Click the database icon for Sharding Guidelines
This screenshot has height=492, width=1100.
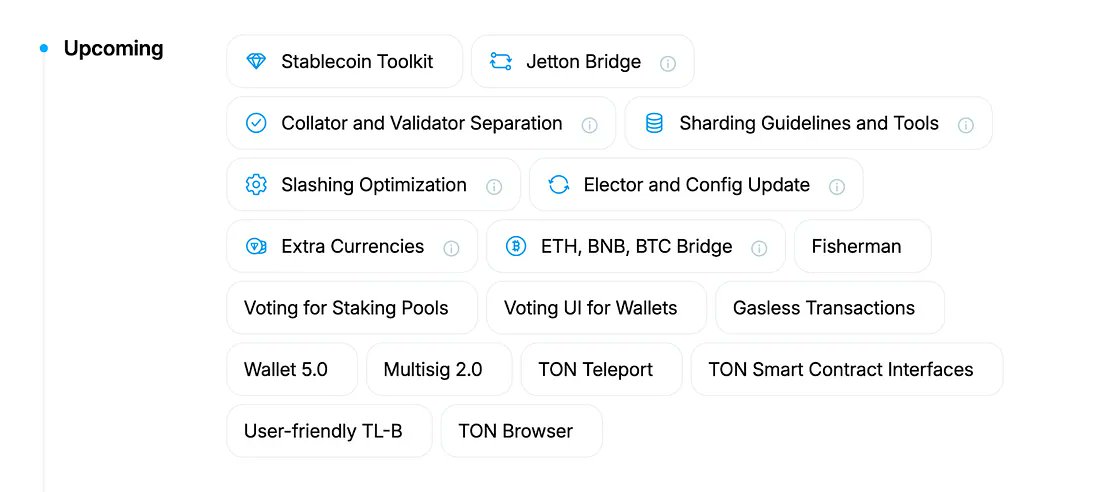coord(654,123)
